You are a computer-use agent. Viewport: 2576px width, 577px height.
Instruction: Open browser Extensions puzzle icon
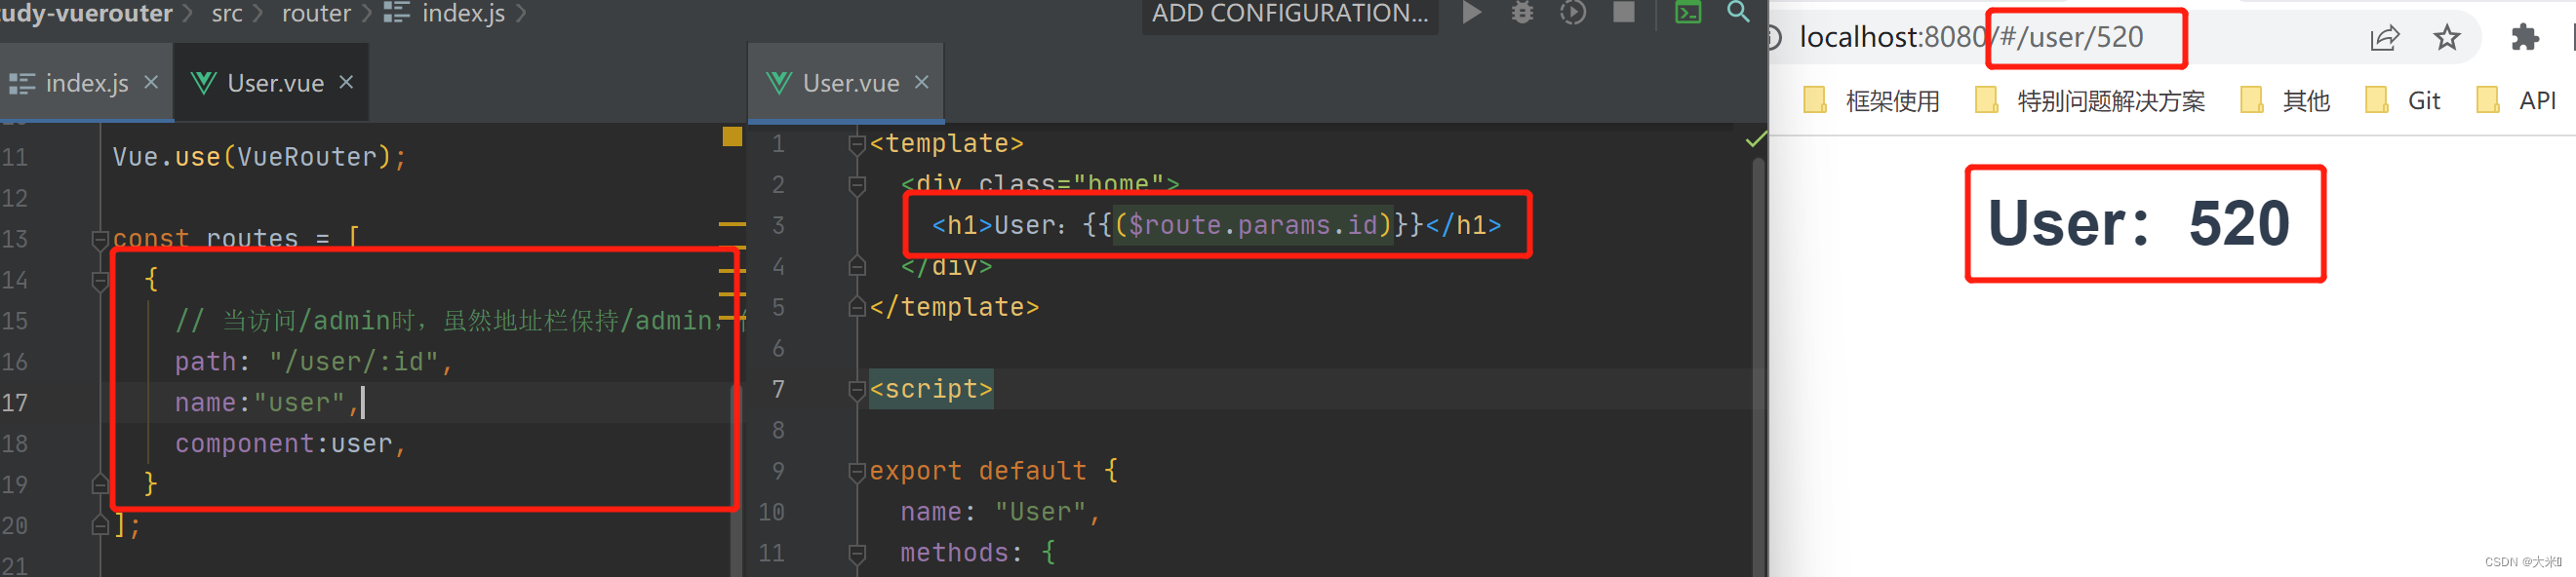click(2525, 38)
